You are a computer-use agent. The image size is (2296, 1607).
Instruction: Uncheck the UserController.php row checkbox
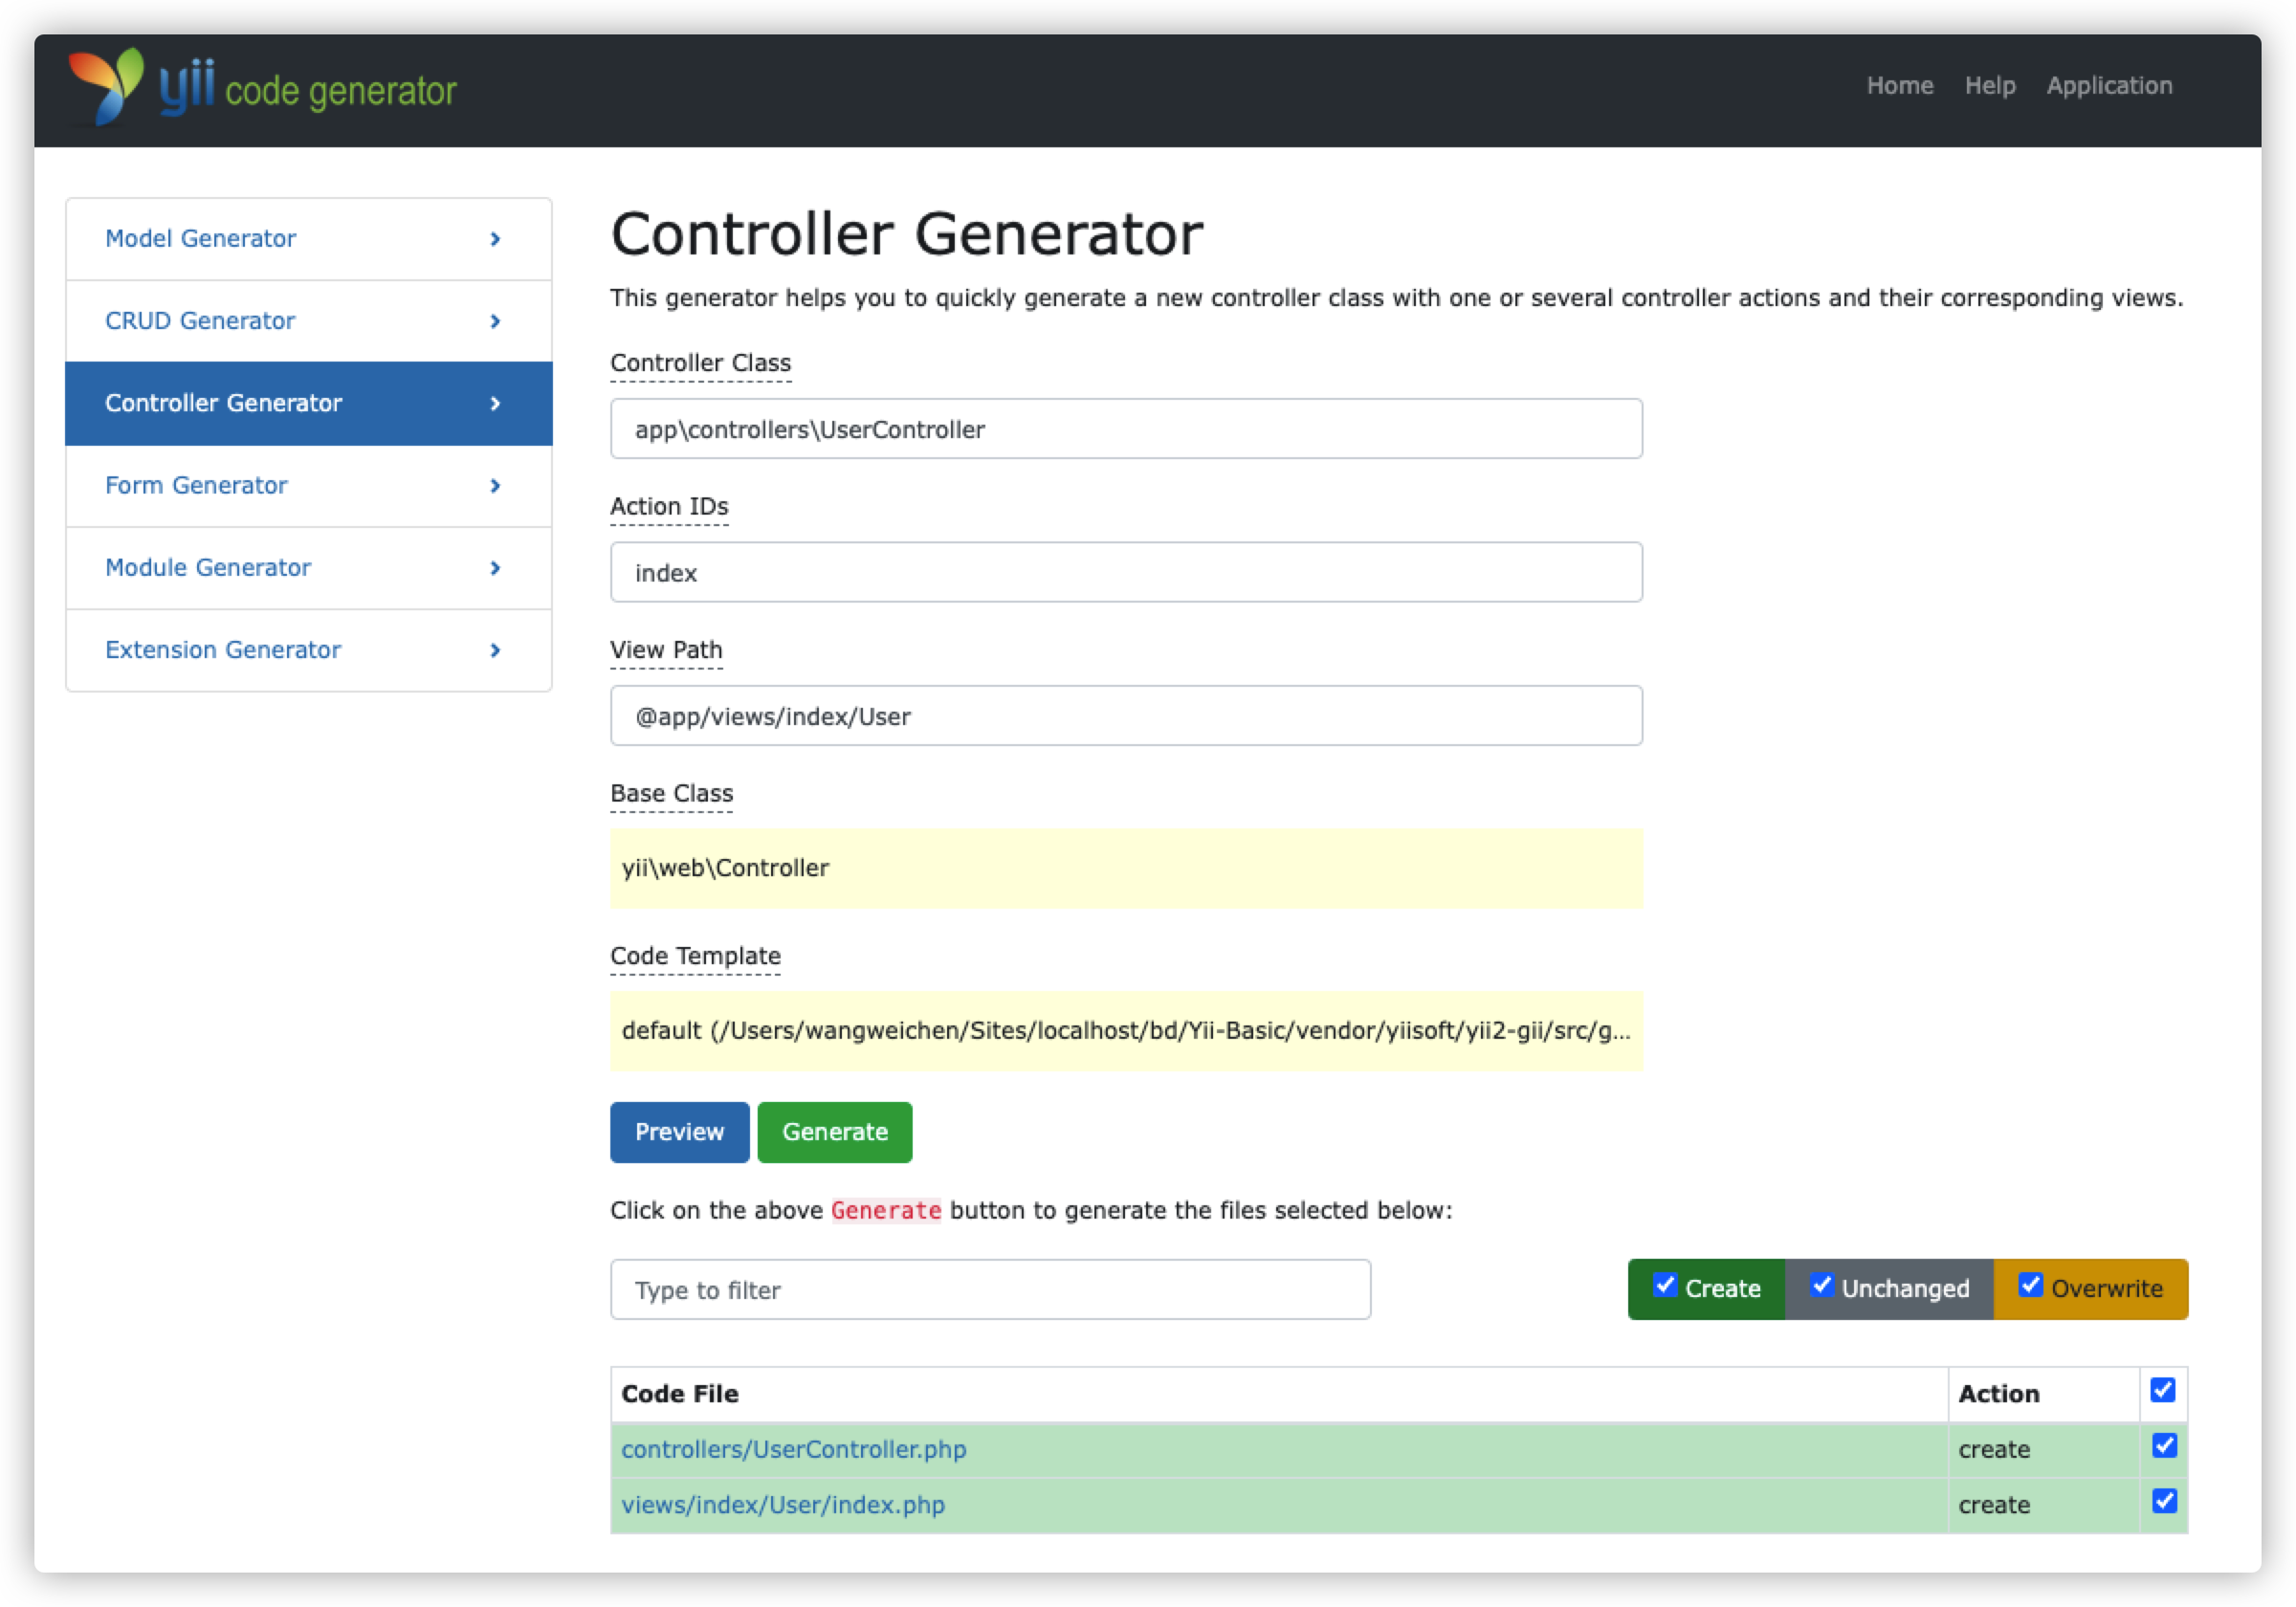(x=2164, y=1446)
